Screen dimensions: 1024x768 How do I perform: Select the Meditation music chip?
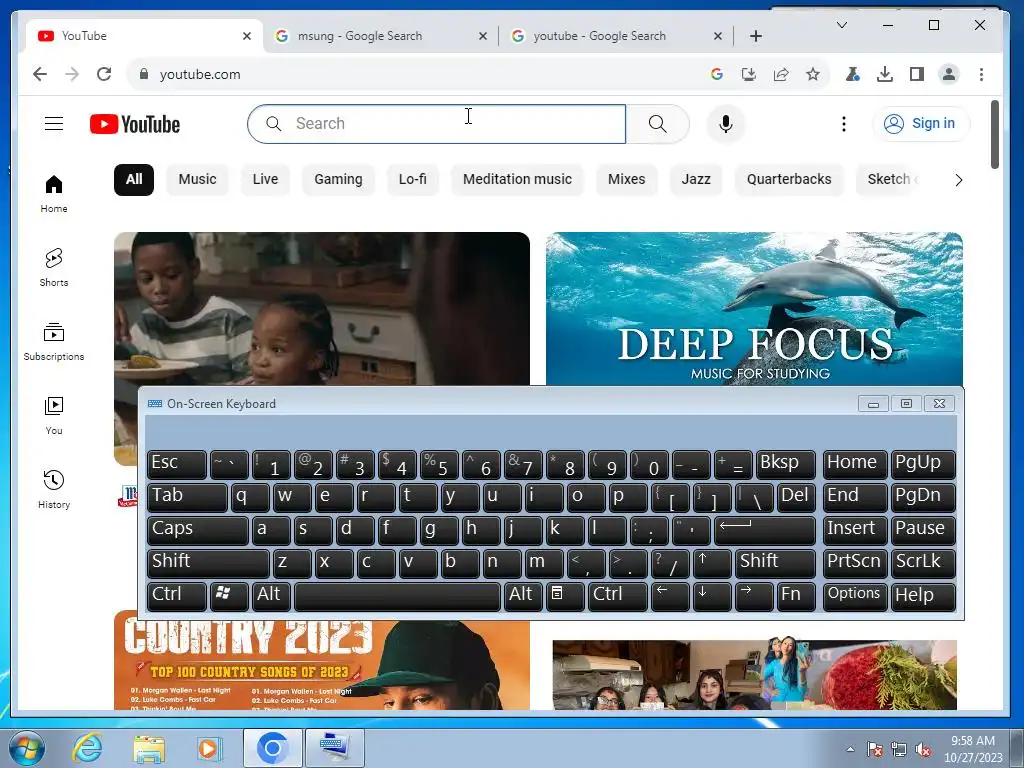pyautogui.click(x=517, y=180)
